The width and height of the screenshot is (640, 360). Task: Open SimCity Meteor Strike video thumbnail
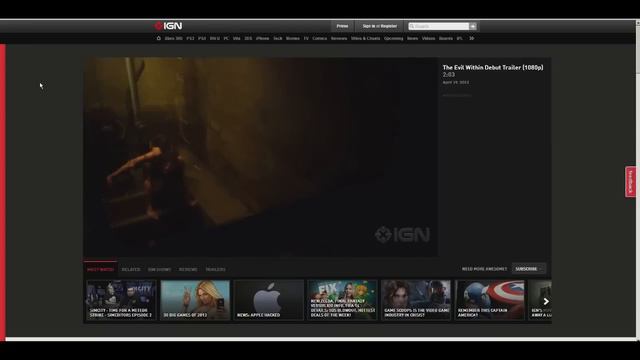[x=121, y=300]
